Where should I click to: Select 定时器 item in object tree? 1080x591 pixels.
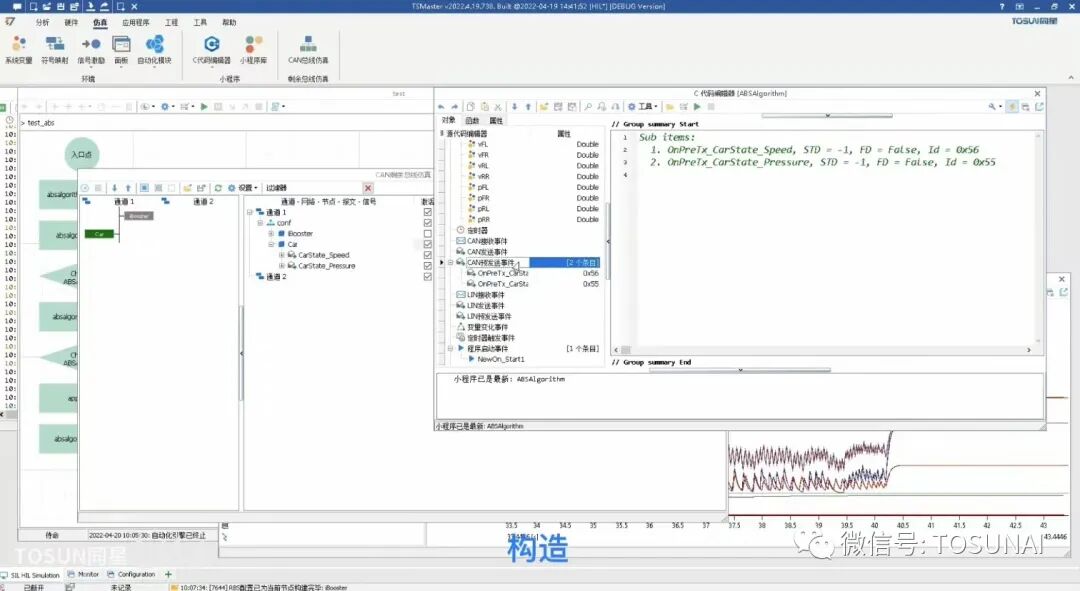(x=477, y=230)
